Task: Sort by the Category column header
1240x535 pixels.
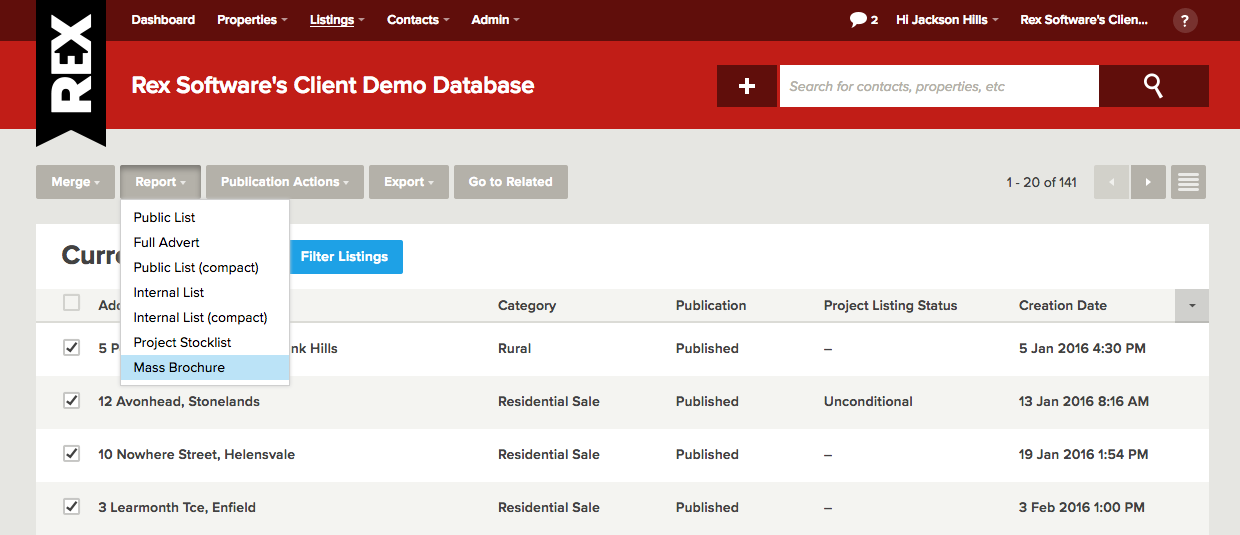Action: pyautogui.click(x=527, y=305)
